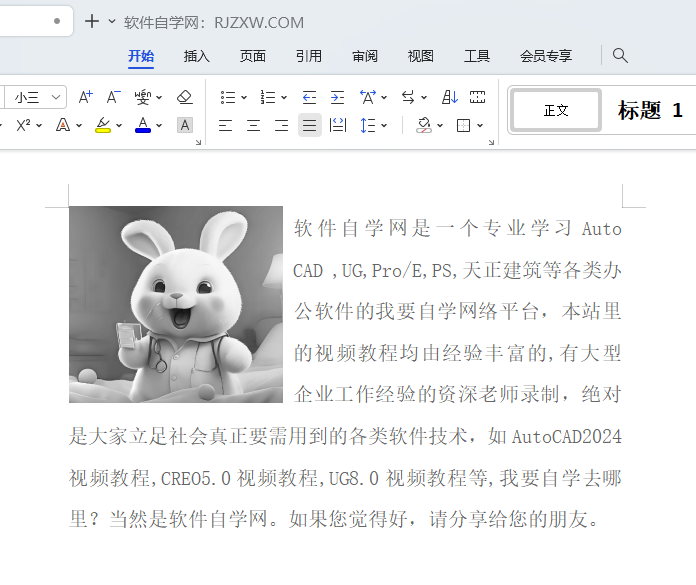Viewport: 696px width, 585px height.
Task: Clear formatting with the eraser icon
Action: click(x=184, y=97)
